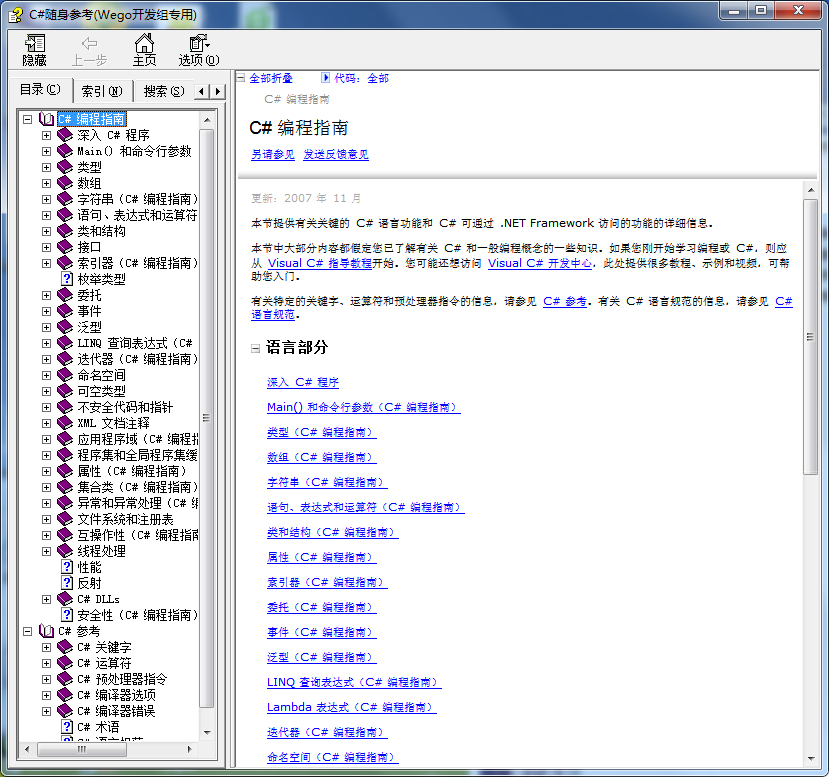The image size is (829, 777).
Task: Click the book icon beside C# 参考
Action: tap(46, 631)
